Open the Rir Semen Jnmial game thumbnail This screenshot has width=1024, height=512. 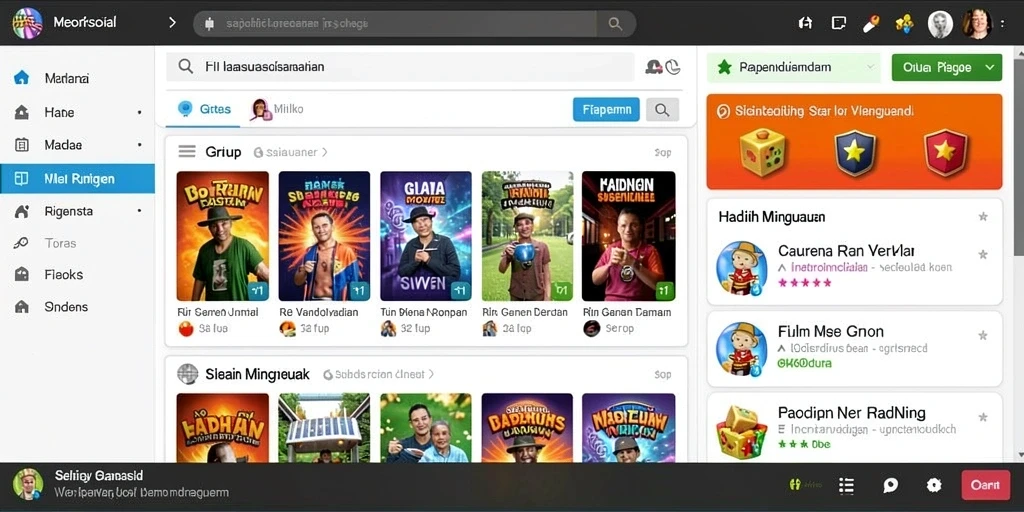[223, 236]
